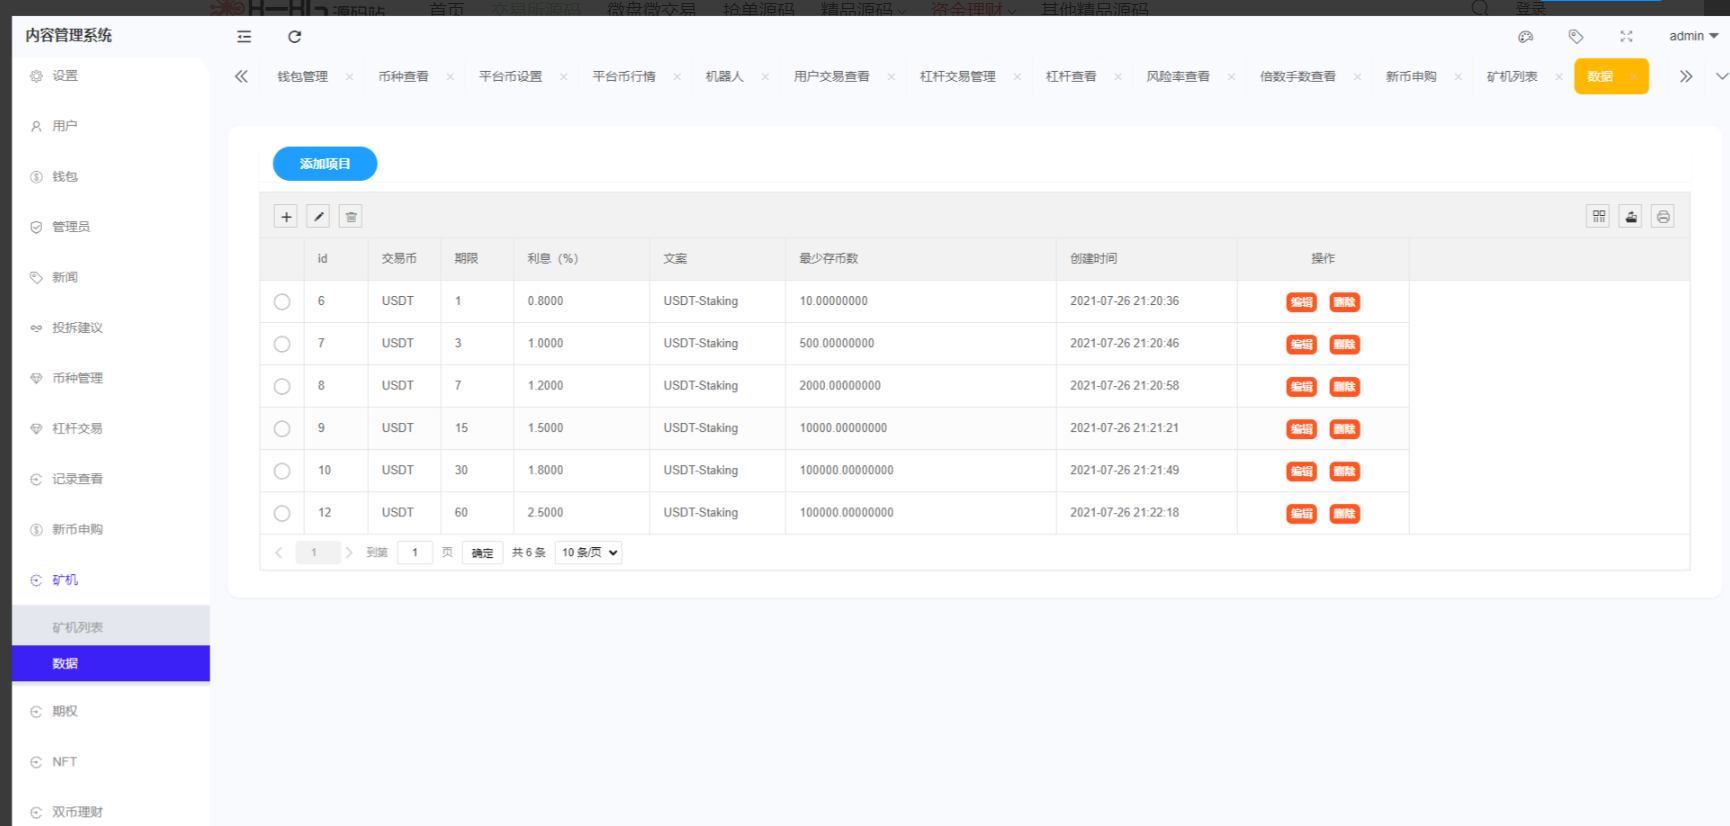Open the admin user dropdown

(x=1693, y=36)
